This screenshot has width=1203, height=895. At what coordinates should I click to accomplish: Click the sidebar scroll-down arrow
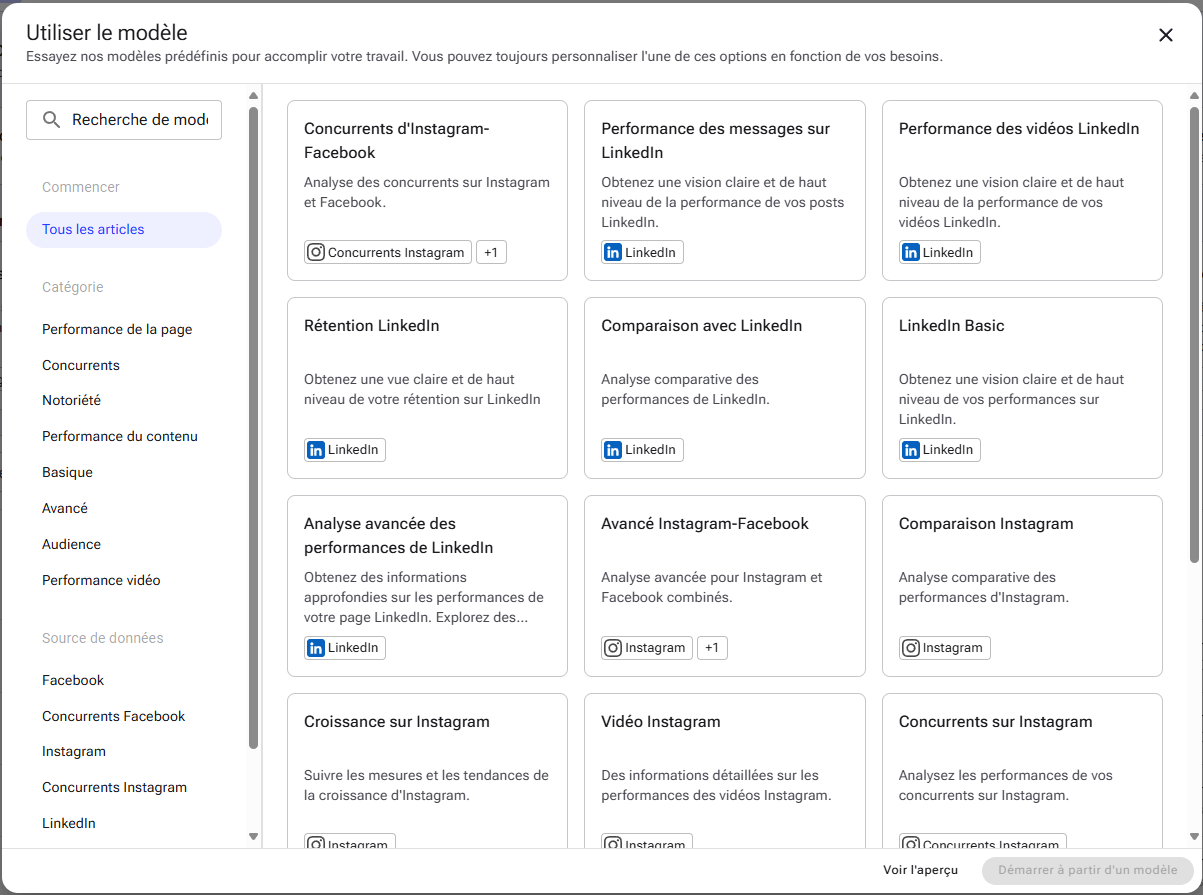pos(253,836)
